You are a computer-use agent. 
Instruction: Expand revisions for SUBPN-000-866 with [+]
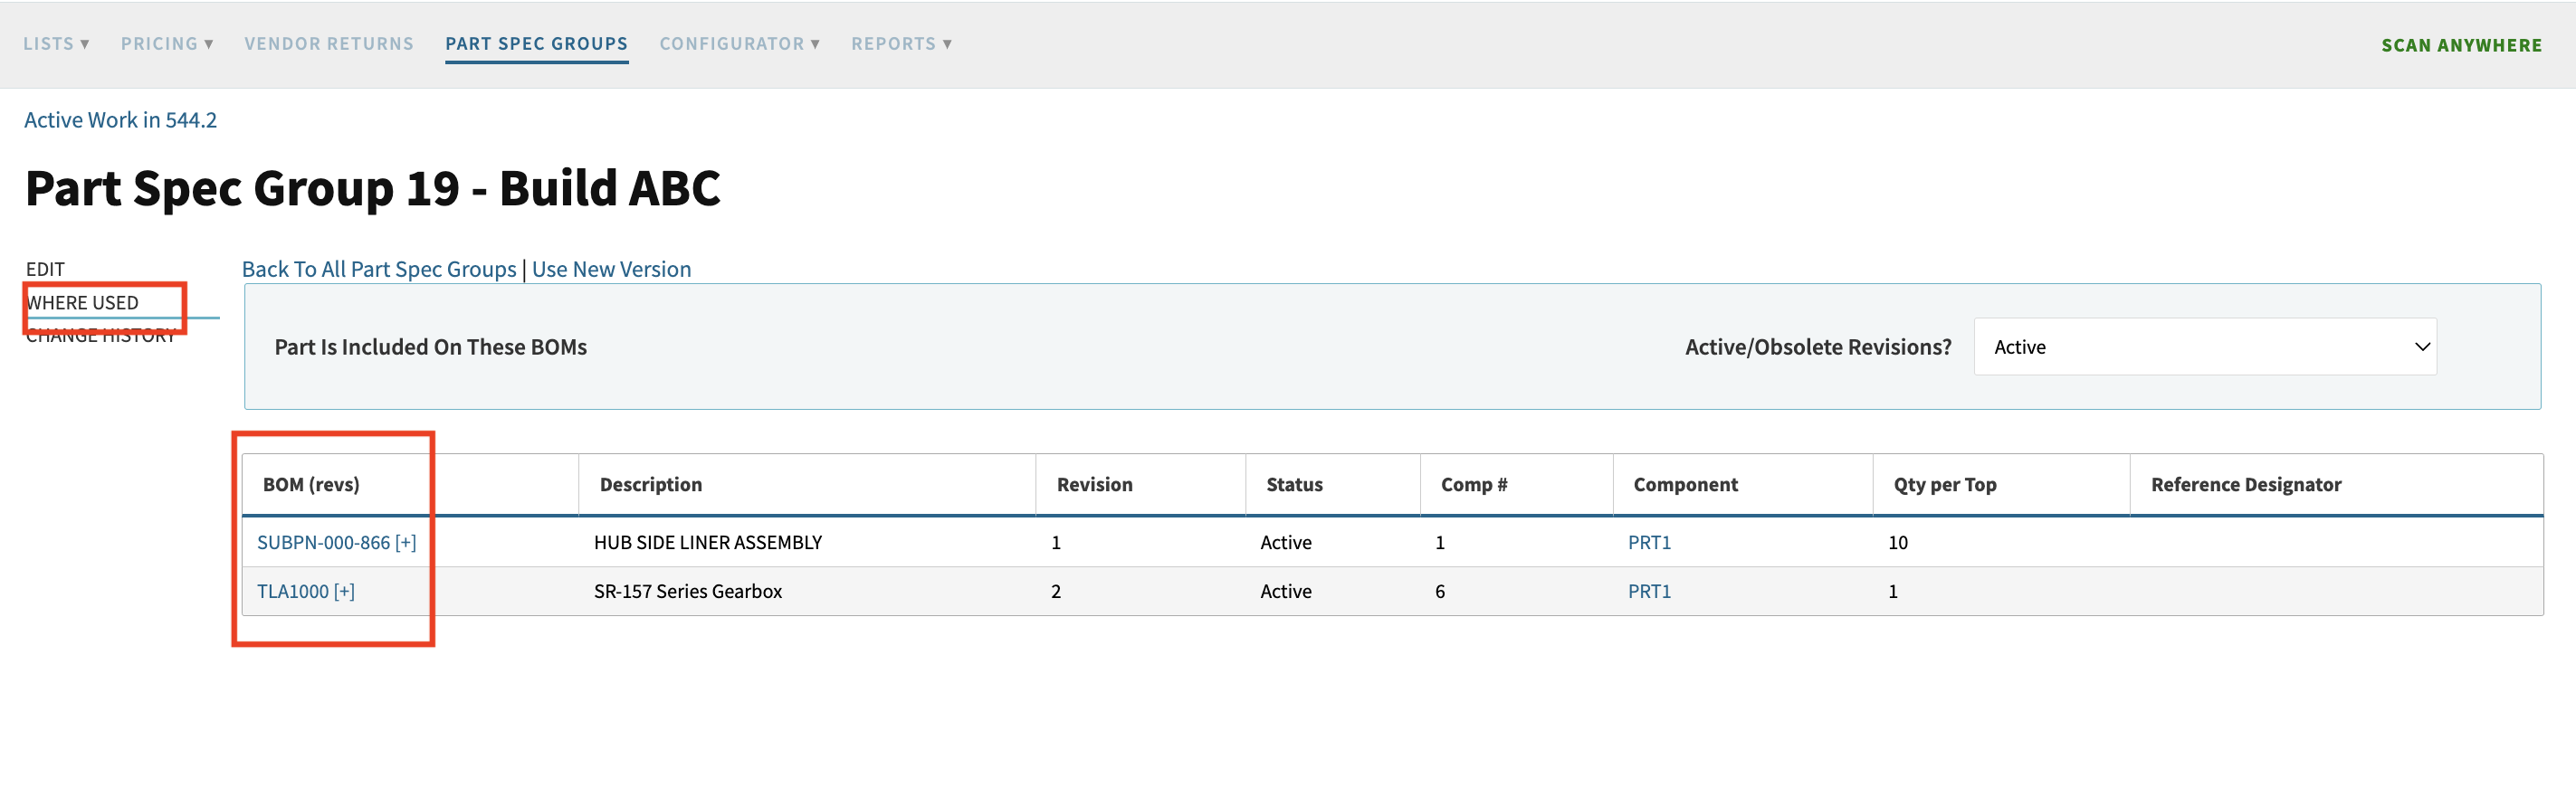coord(406,542)
